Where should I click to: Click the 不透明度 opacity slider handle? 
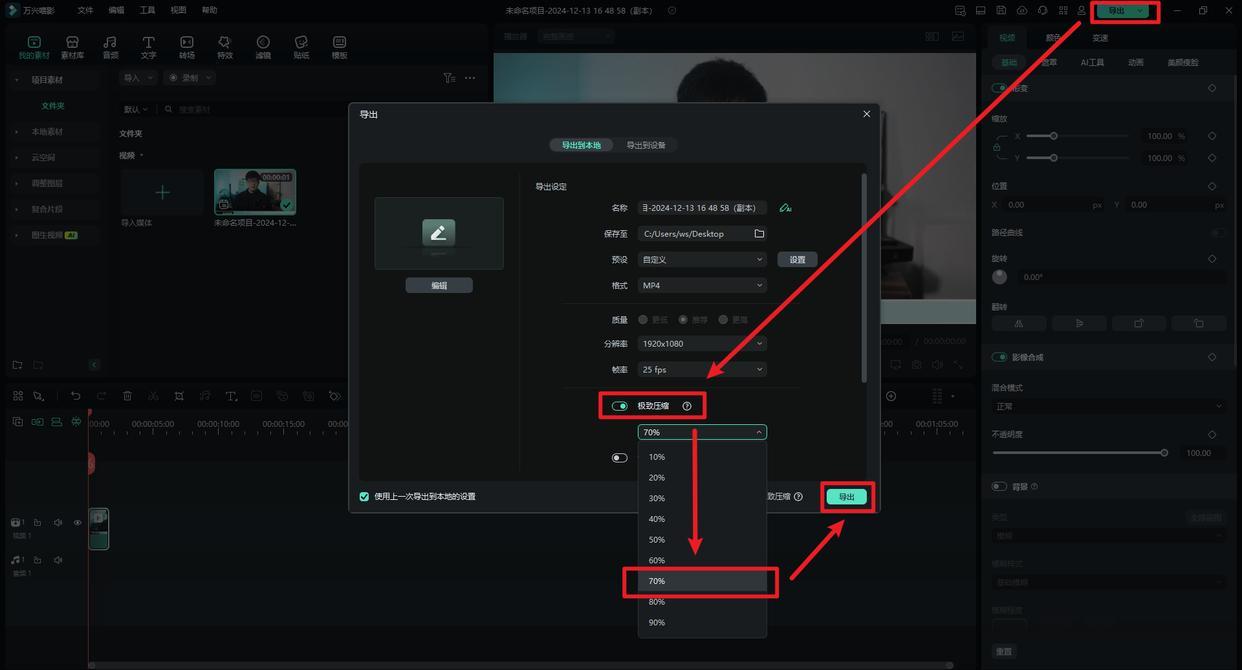tap(1164, 453)
